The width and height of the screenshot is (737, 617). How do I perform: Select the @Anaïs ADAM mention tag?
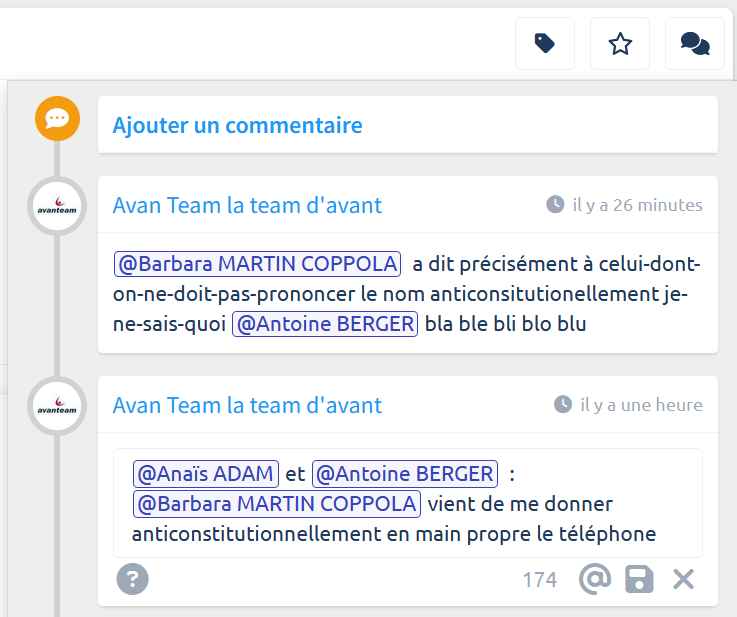click(205, 473)
